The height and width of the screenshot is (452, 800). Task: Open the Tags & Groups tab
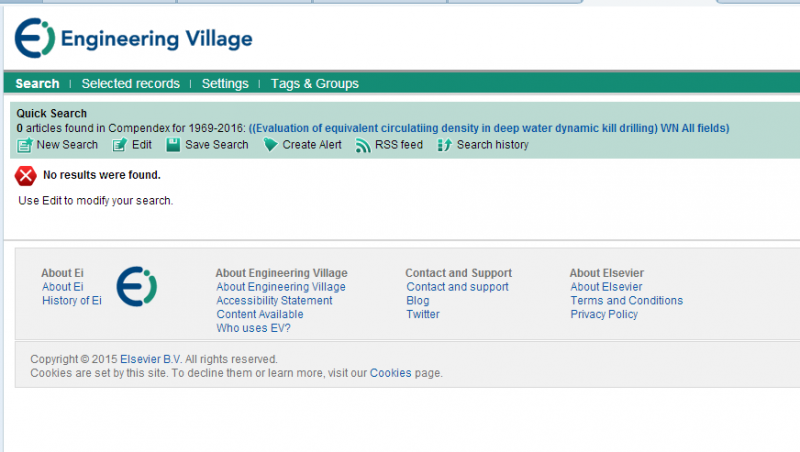315,83
